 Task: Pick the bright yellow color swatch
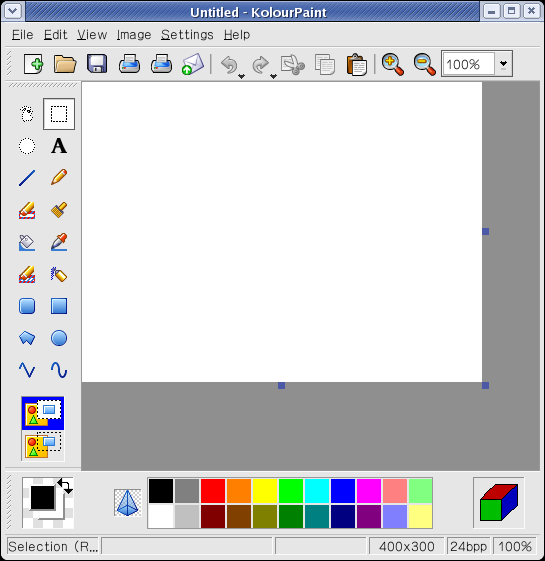[x=265, y=491]
